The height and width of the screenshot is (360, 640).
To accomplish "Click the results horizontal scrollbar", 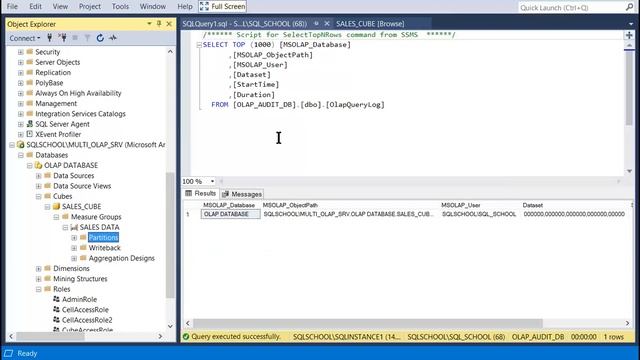I will pyautogui.click(x=367, y=323).
